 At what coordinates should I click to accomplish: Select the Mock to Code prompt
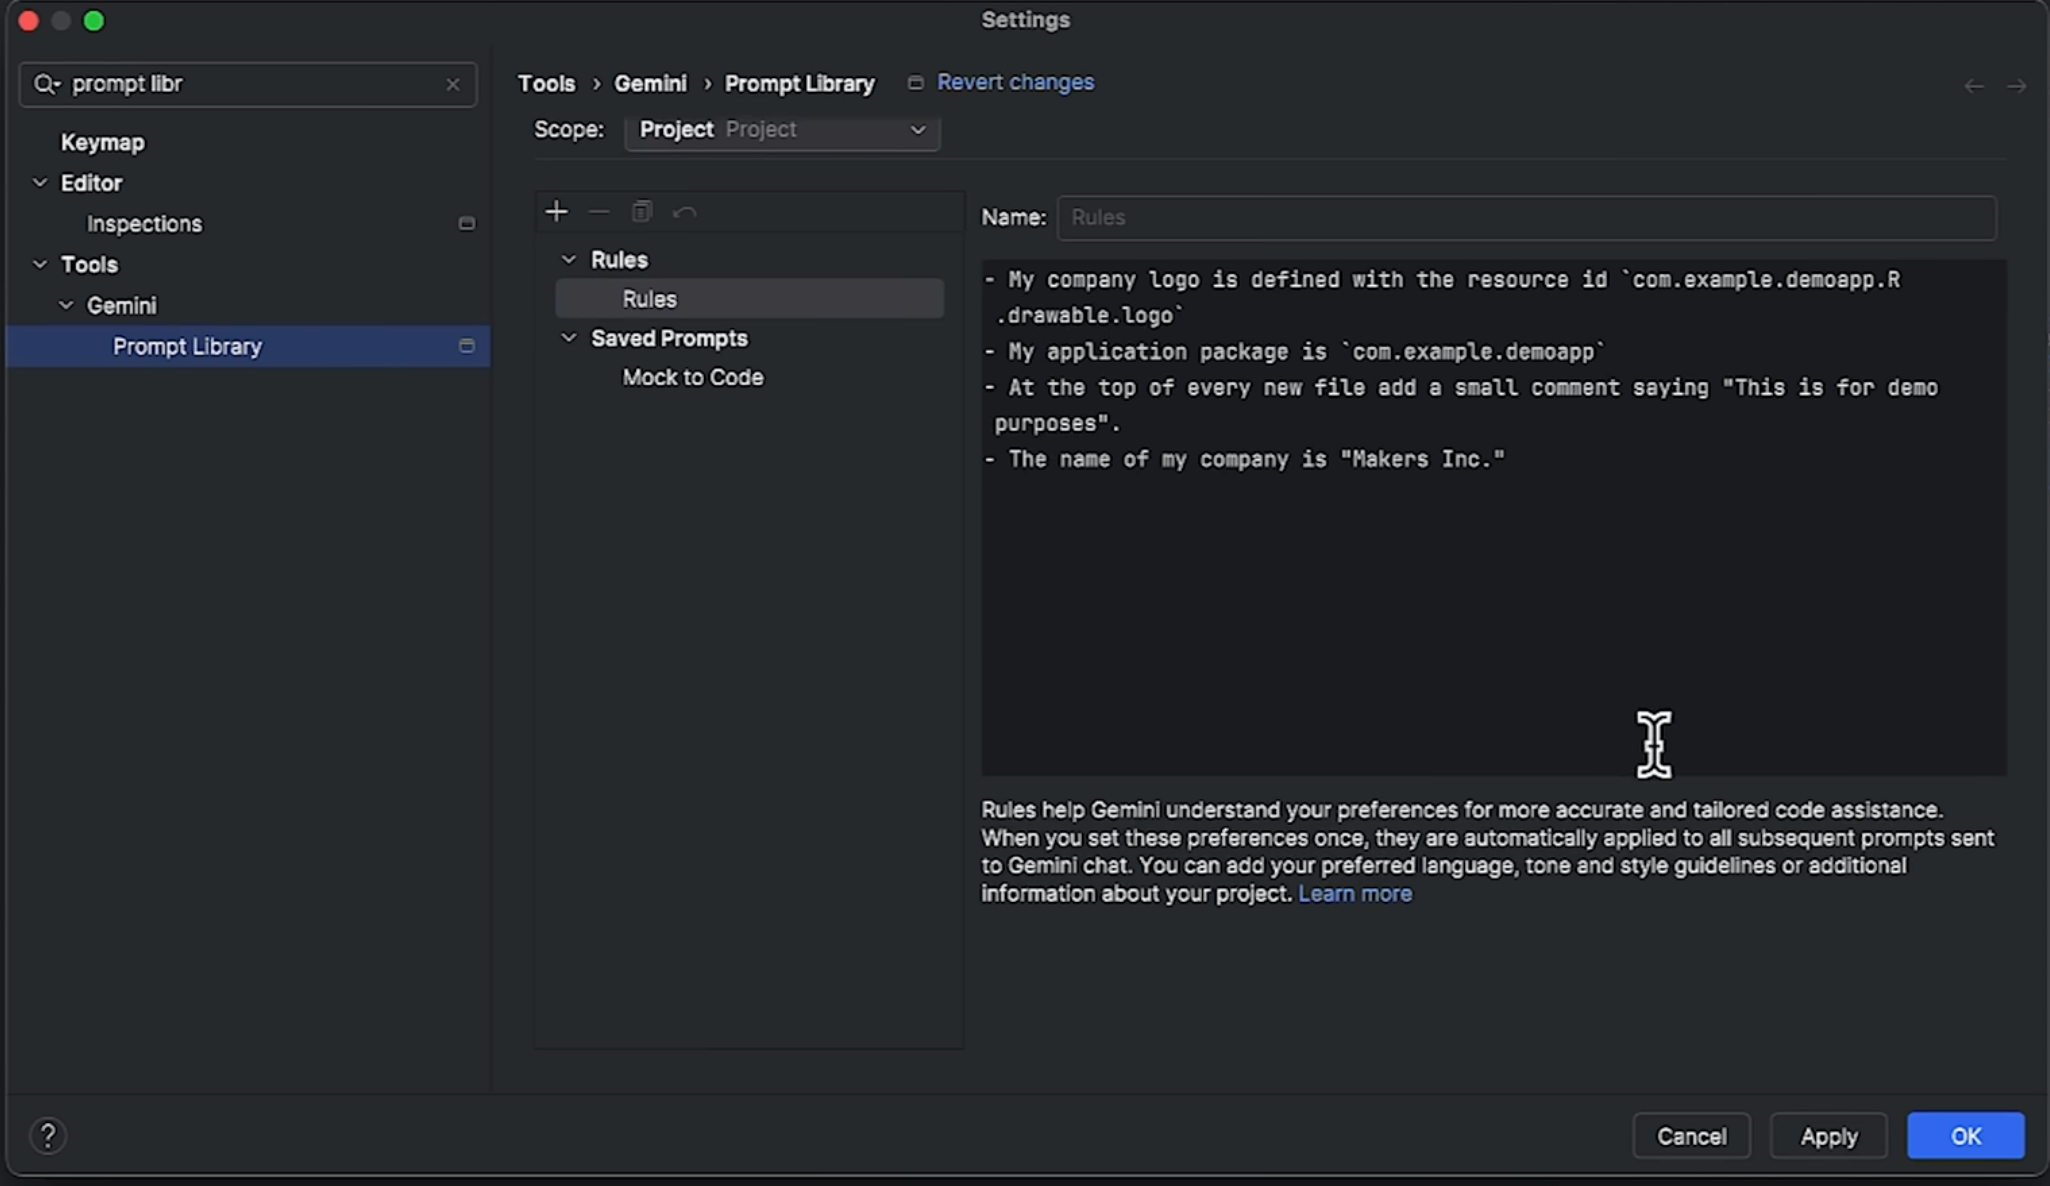pos(693,377)
